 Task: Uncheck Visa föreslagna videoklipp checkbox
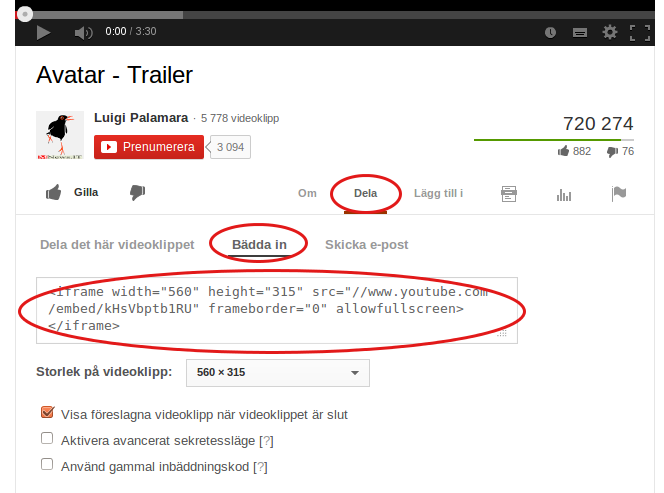click(47, 412)
